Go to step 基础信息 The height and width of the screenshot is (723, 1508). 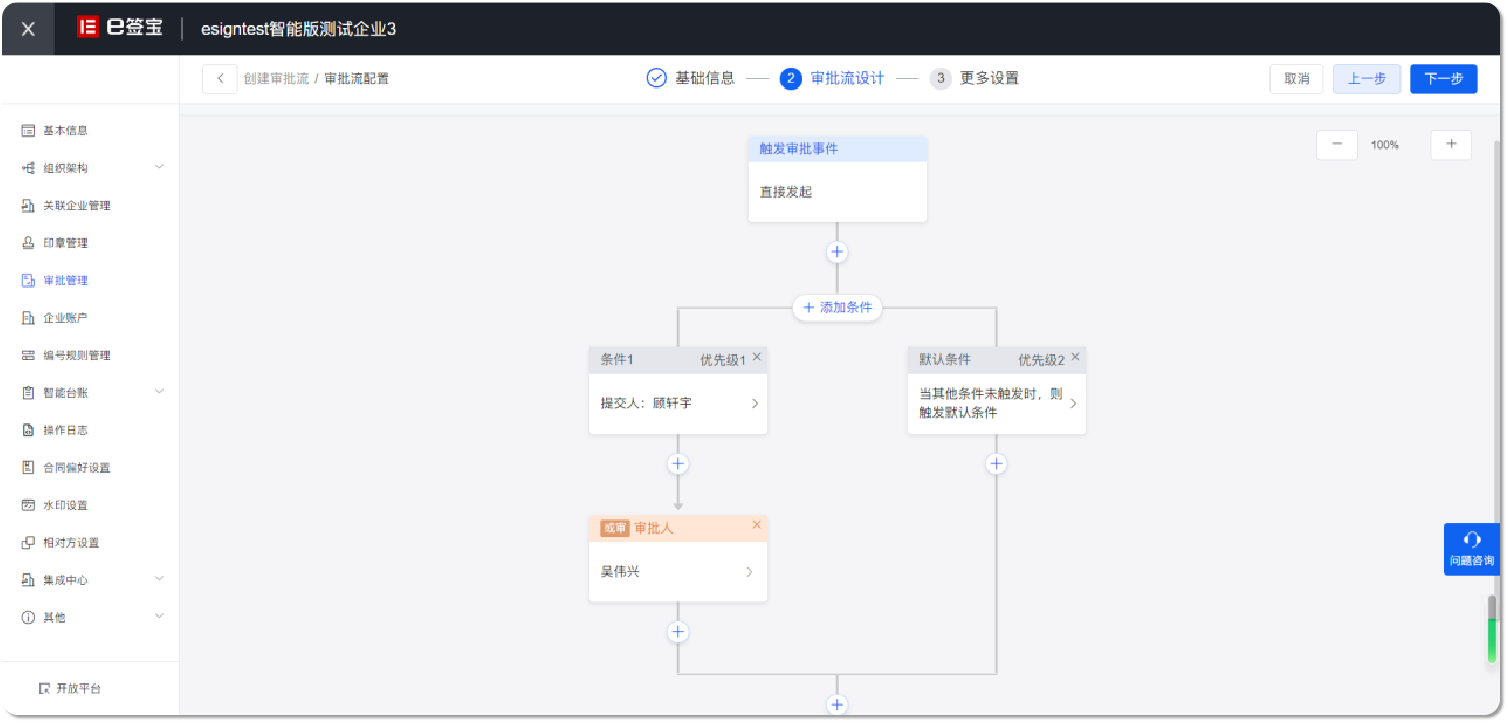point(691,78)
